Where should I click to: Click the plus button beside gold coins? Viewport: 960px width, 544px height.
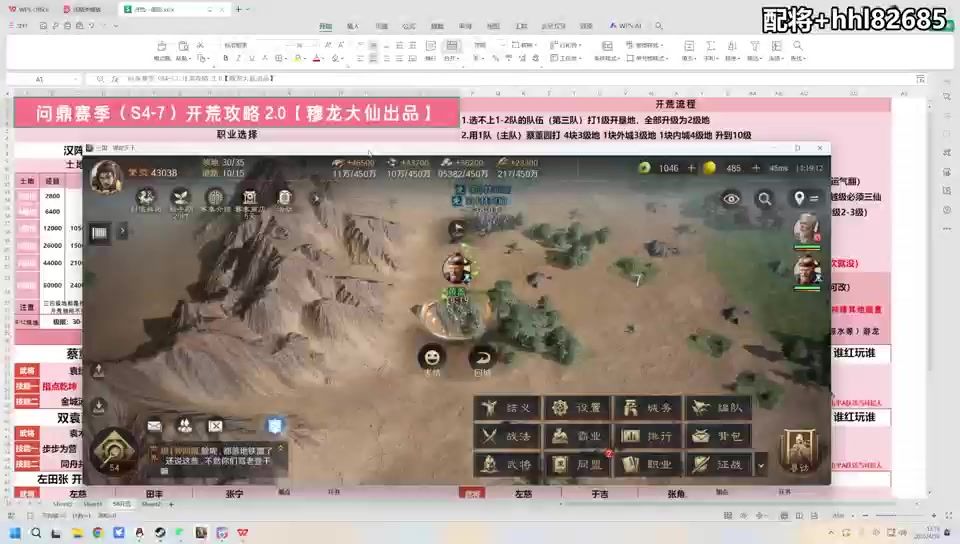[x=757, y=168]
